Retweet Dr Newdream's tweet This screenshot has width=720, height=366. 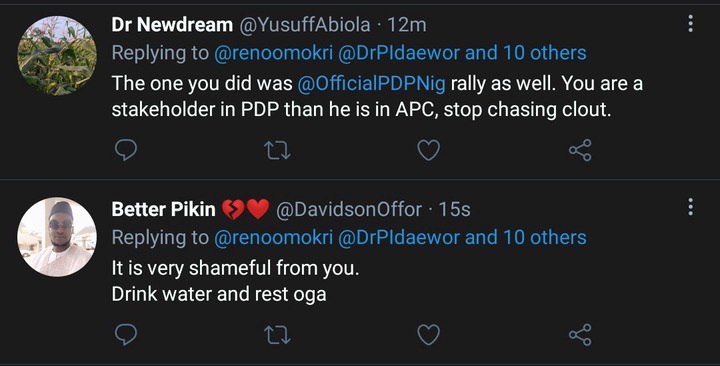coord(278,150)
